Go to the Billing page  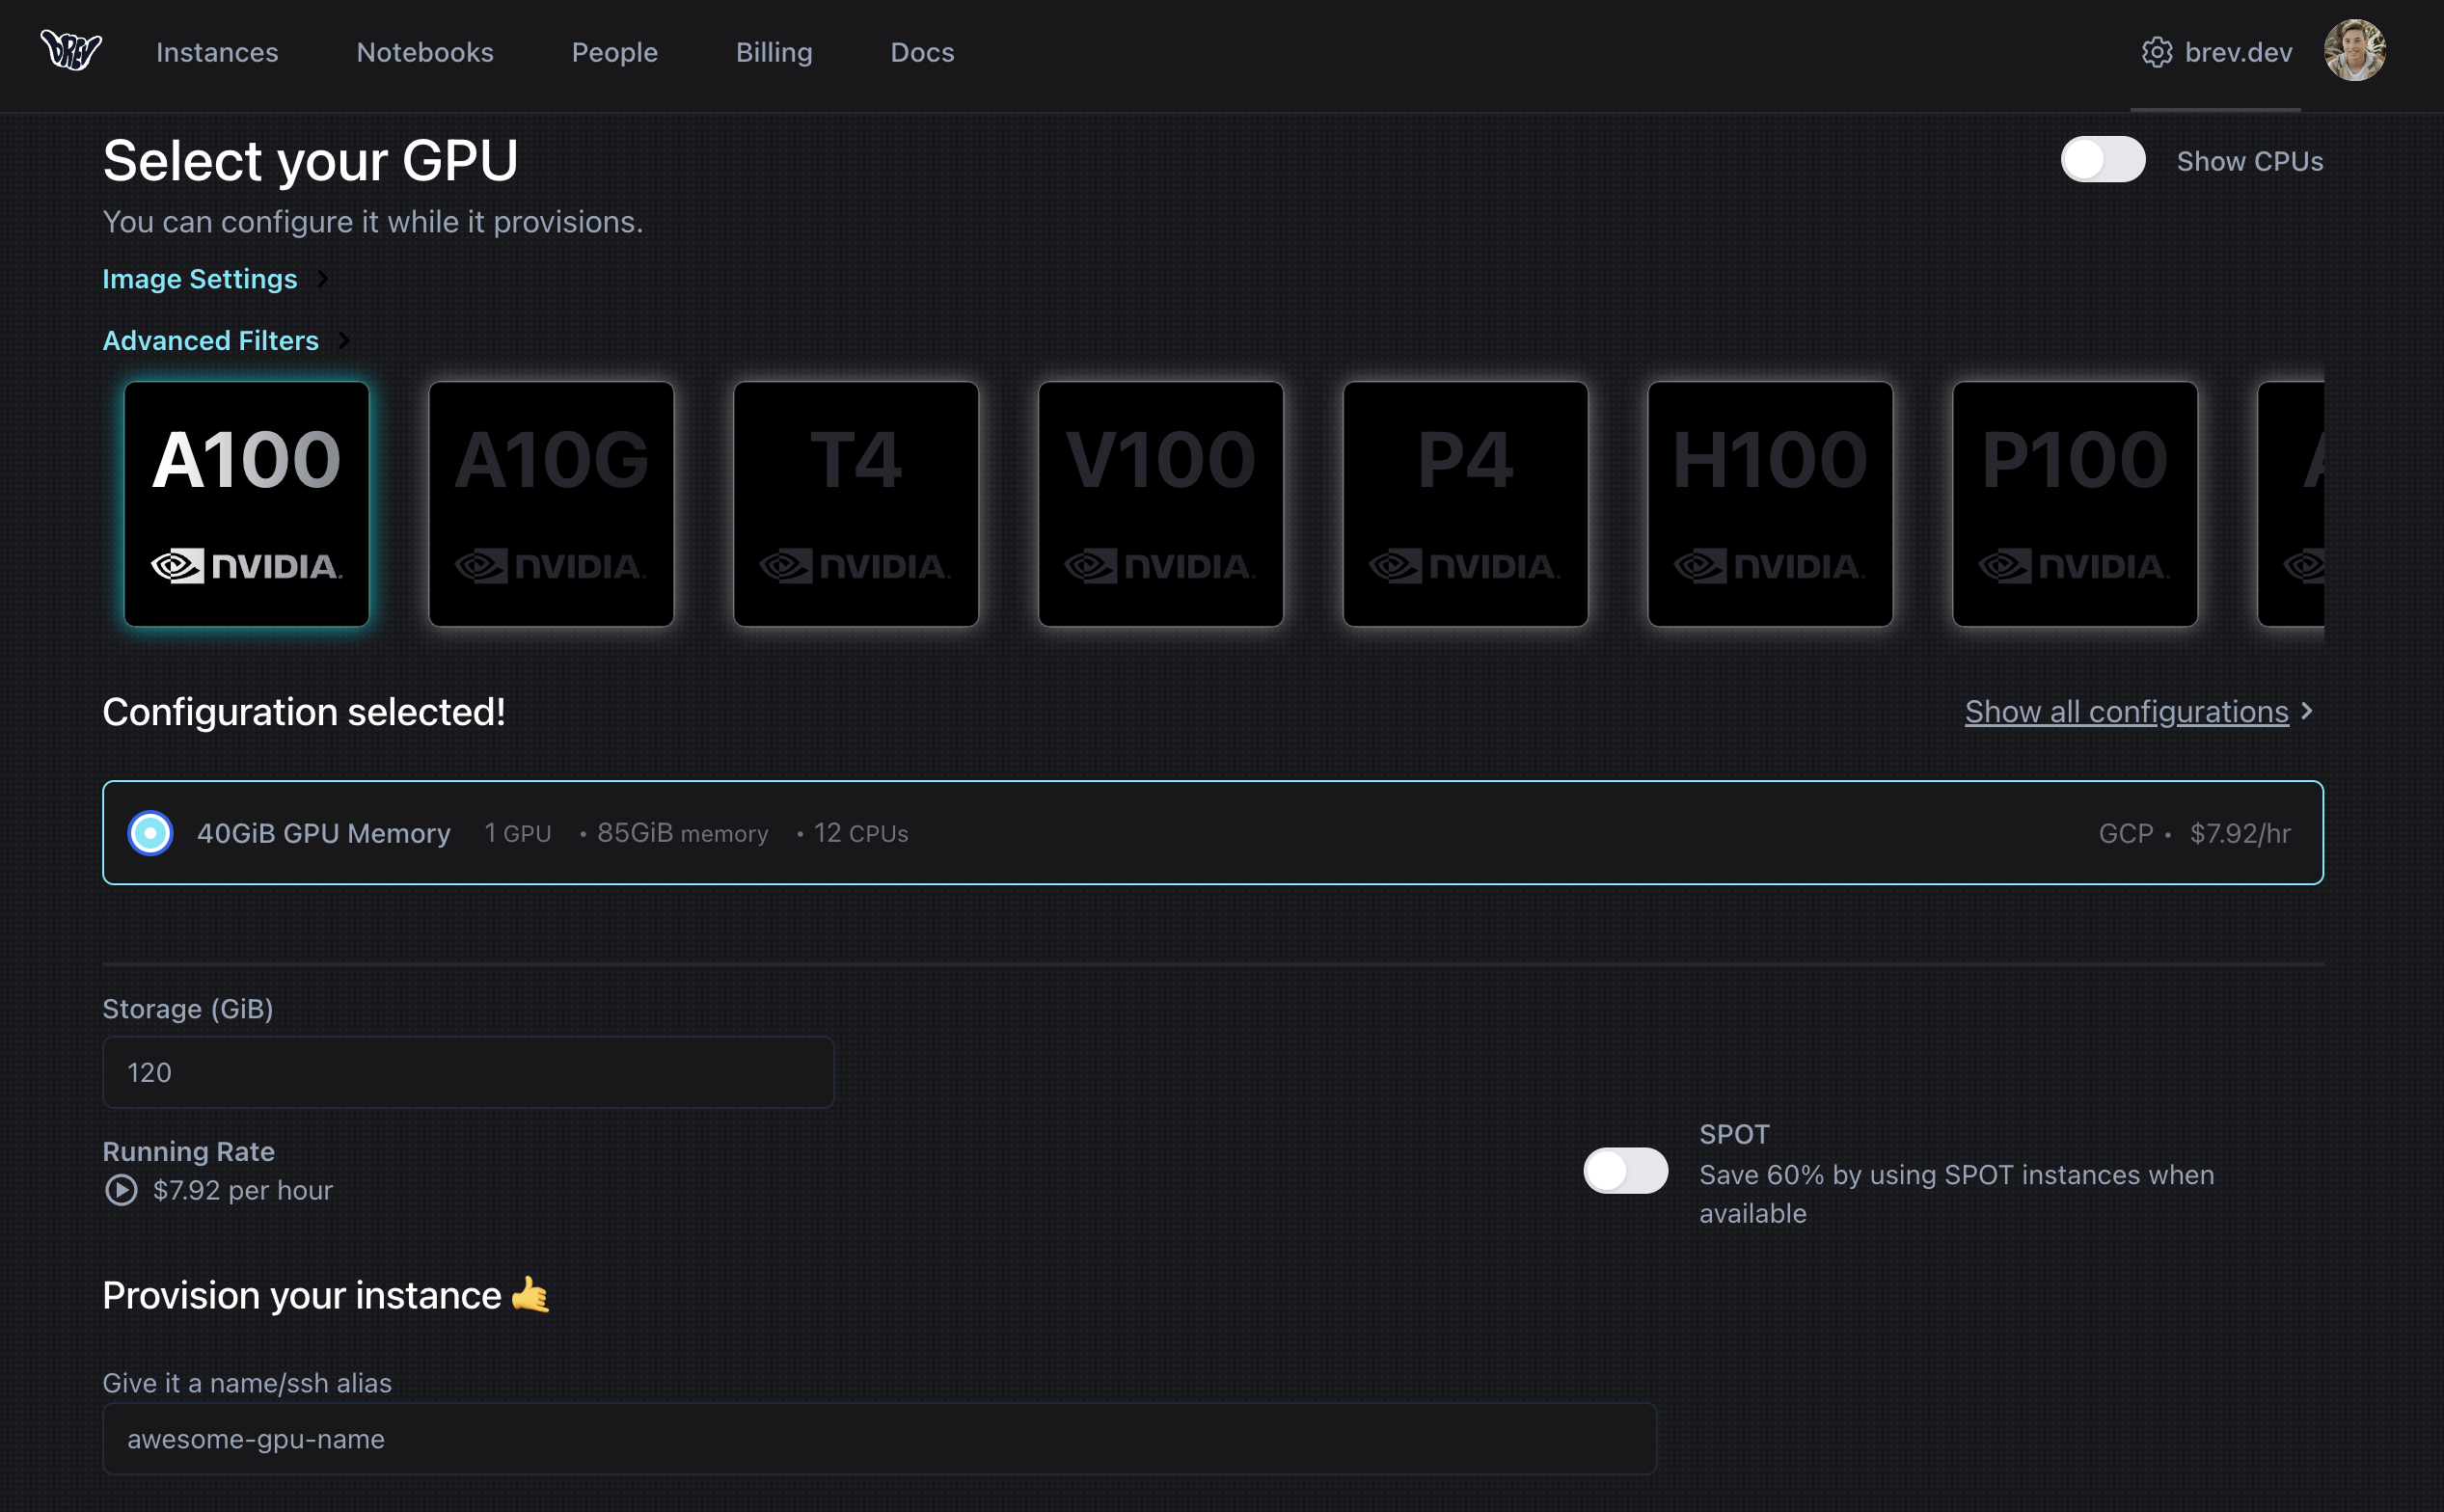tap(774, 52)
